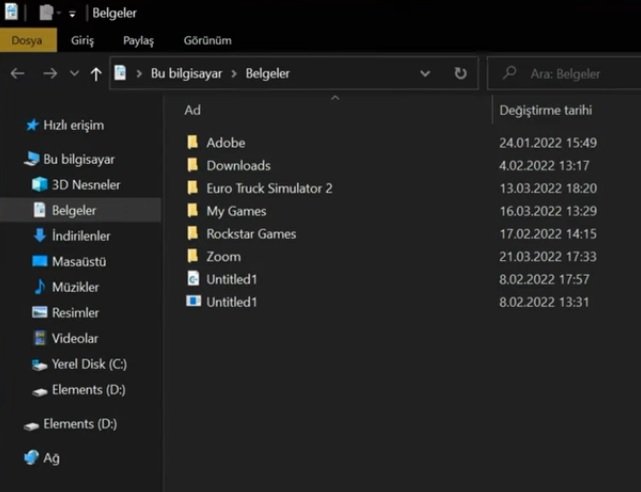Click the Adobe folder icon
Screen dimensions: 641x492
point(193,142)
